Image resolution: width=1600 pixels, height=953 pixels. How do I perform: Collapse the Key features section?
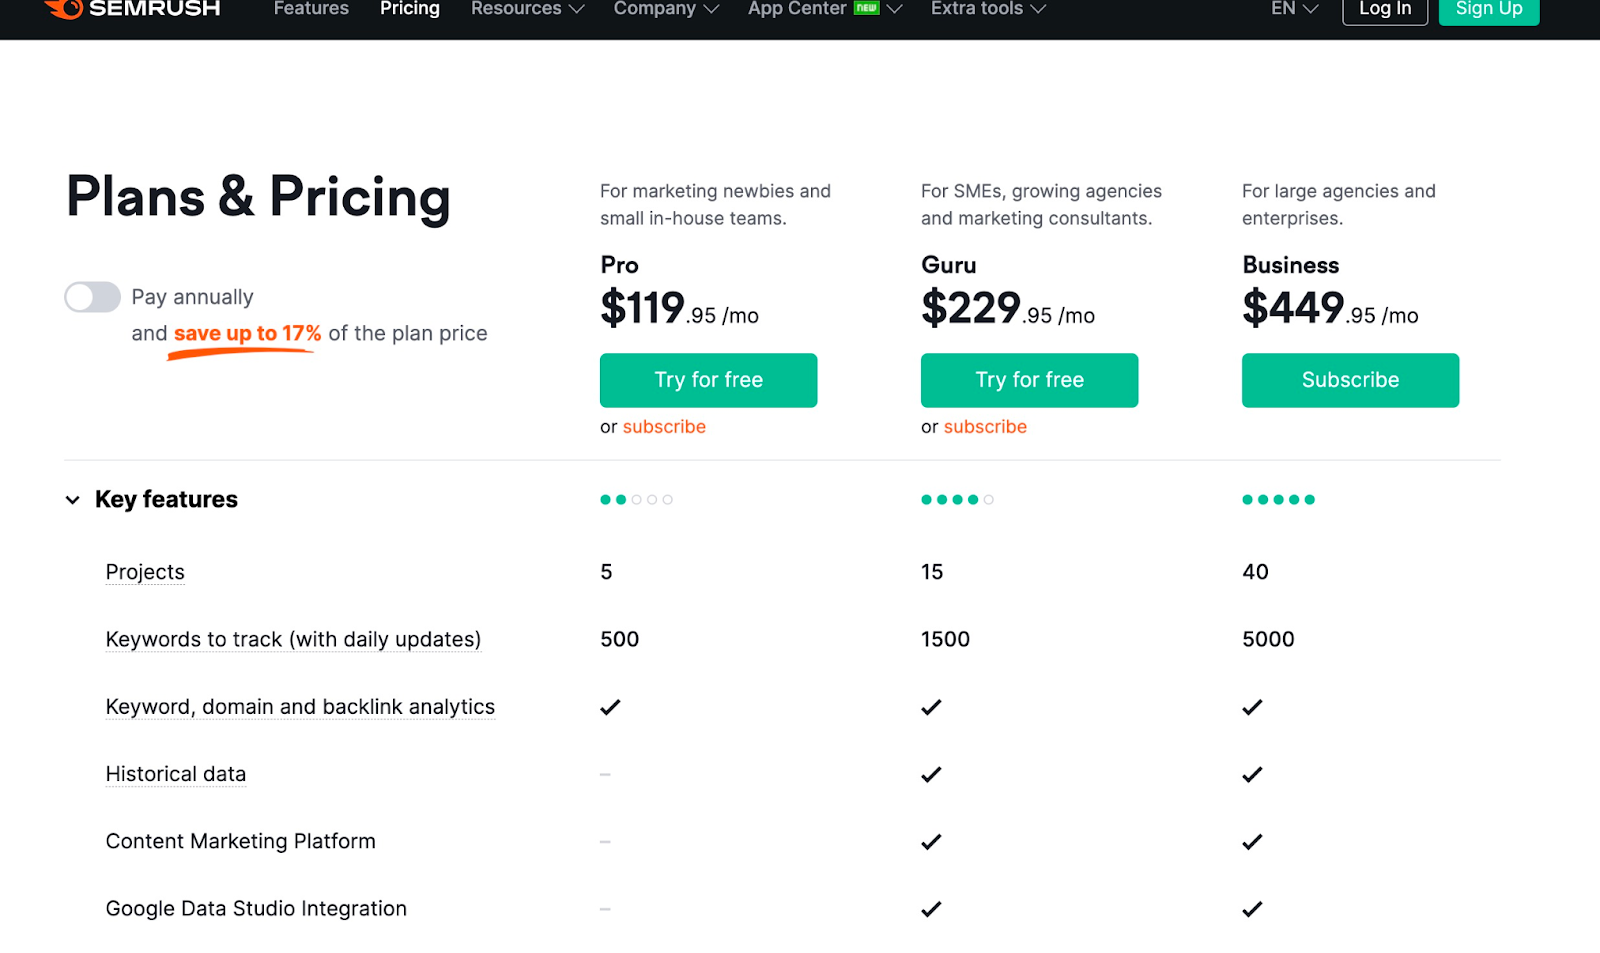(73, 500)
